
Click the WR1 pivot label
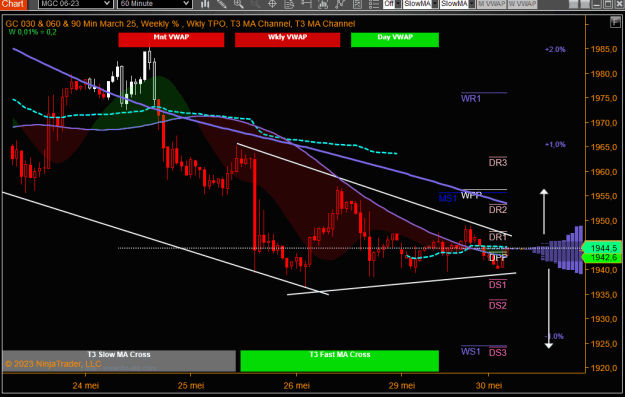coord(471,98)
